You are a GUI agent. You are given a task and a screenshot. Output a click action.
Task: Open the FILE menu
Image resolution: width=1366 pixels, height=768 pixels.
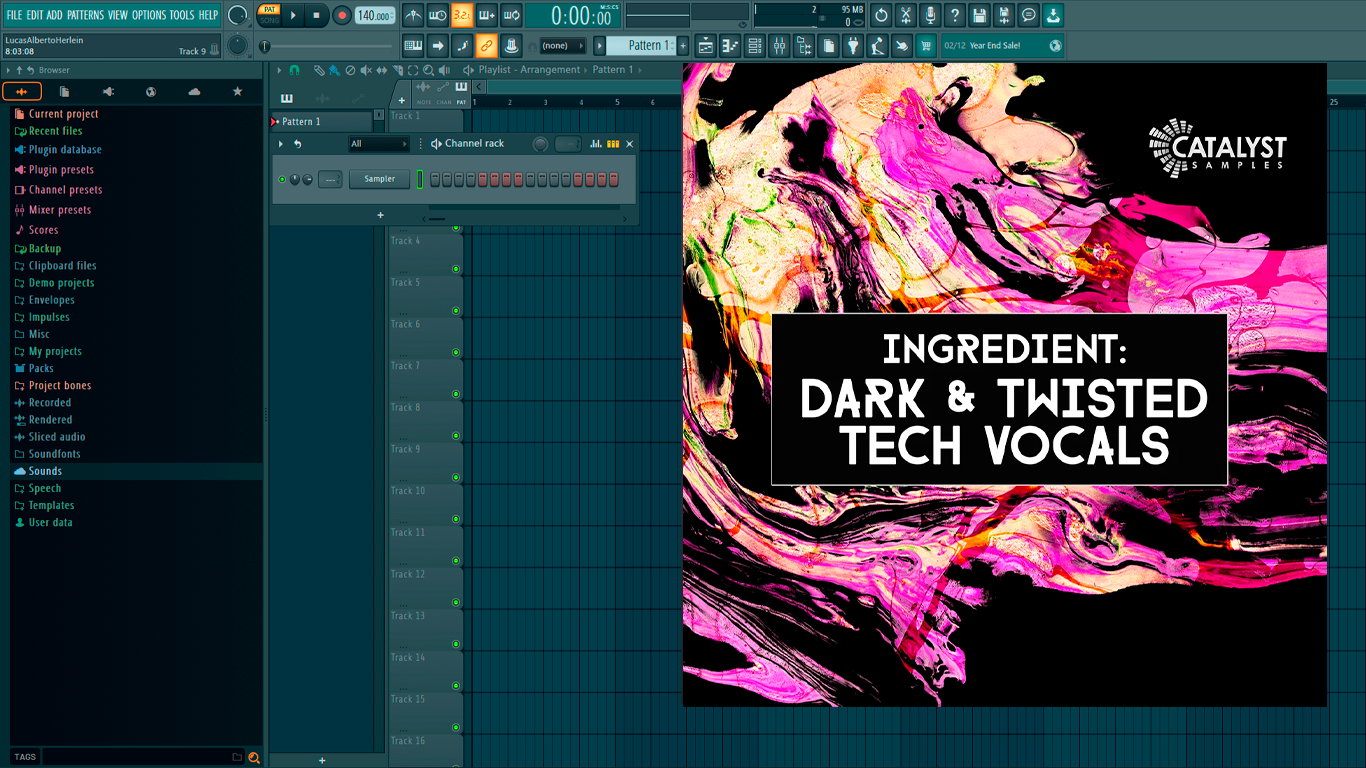pyautogui.click(x=14, y=15)
